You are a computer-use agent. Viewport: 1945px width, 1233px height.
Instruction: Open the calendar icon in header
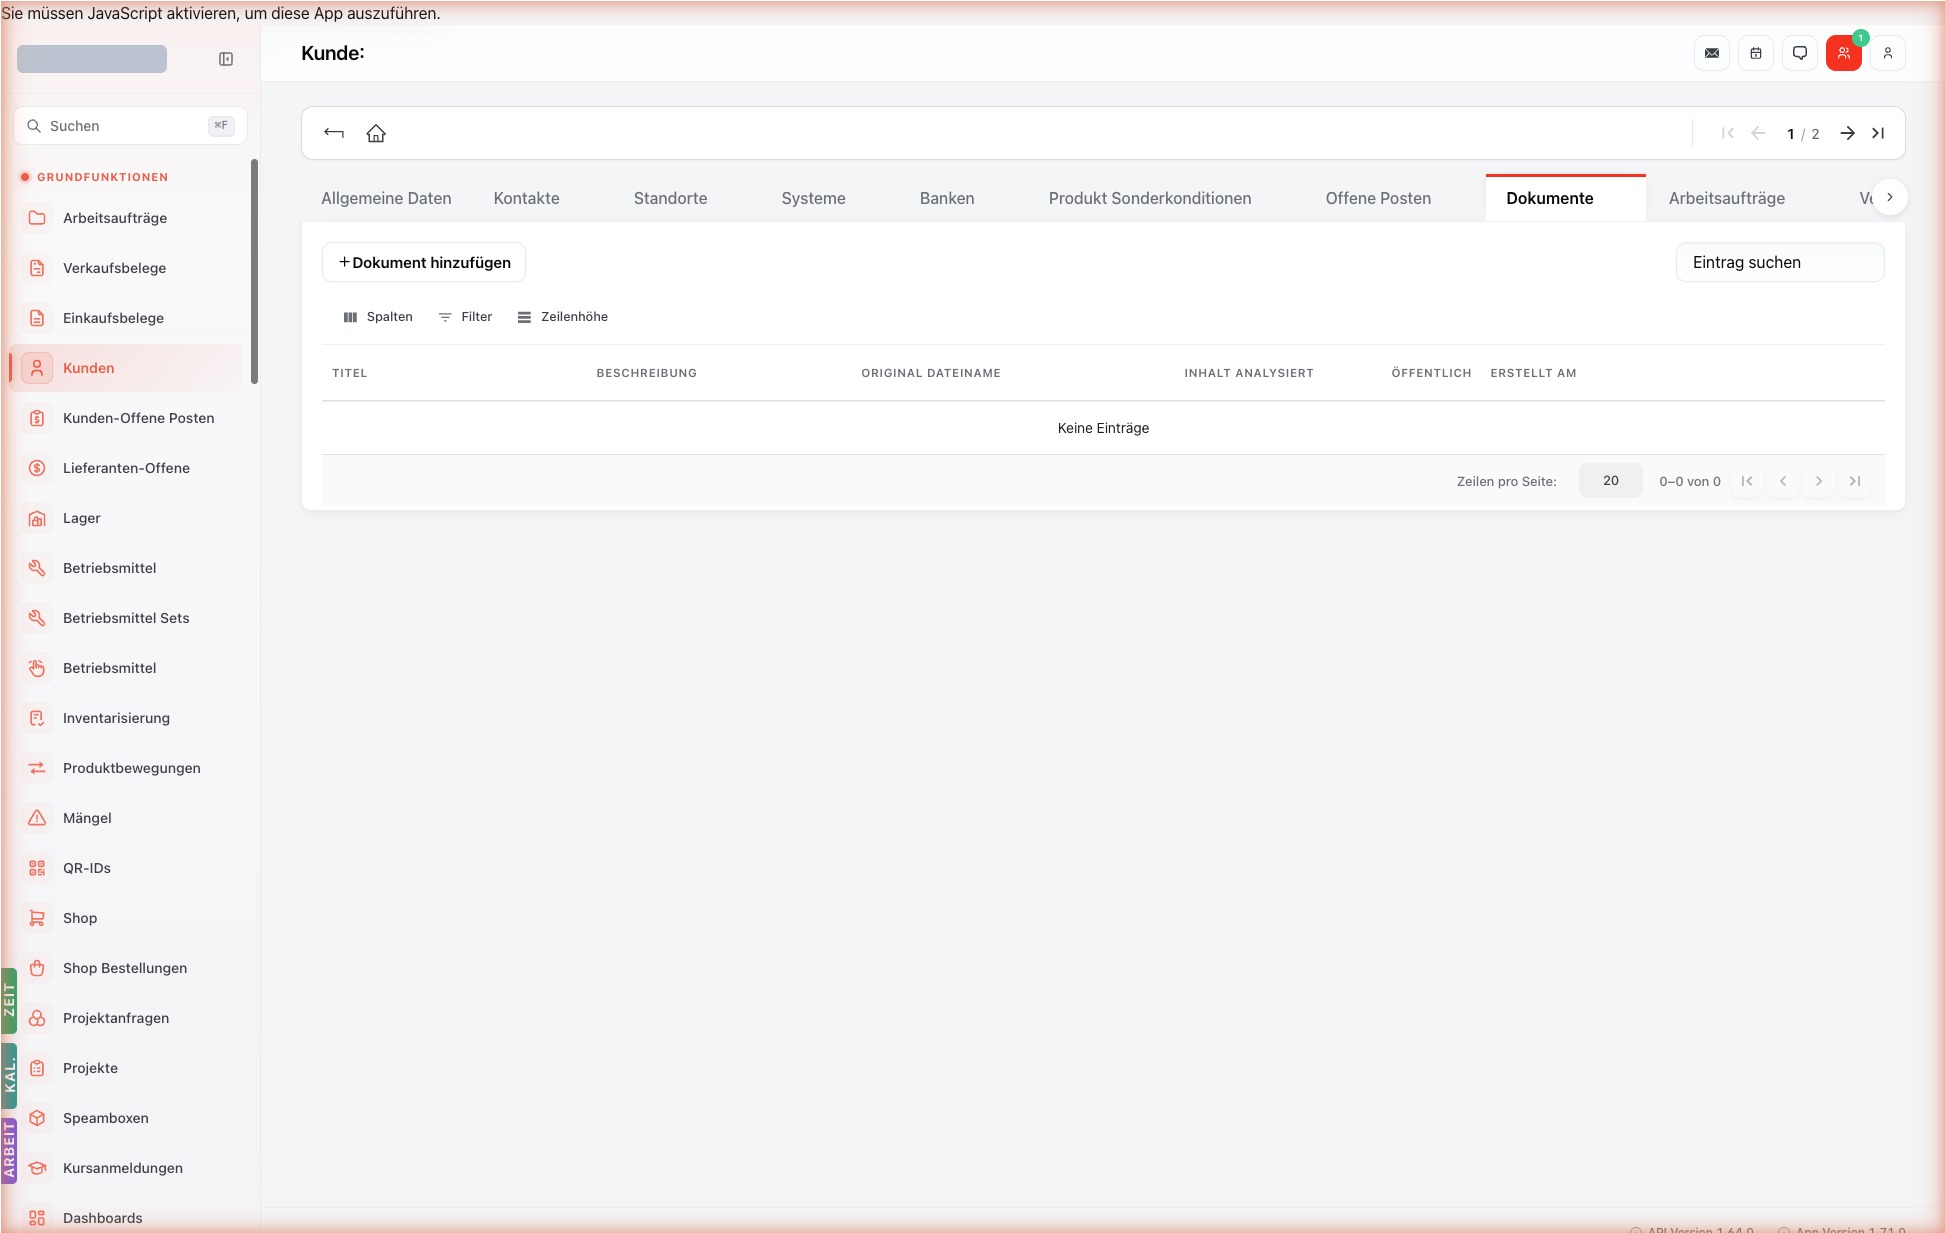tap(1756, 53)
